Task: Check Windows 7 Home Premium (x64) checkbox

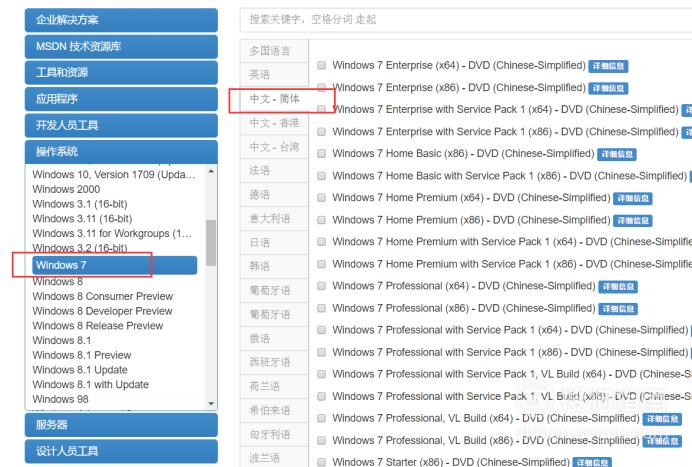Action: (x=322, y=198)
